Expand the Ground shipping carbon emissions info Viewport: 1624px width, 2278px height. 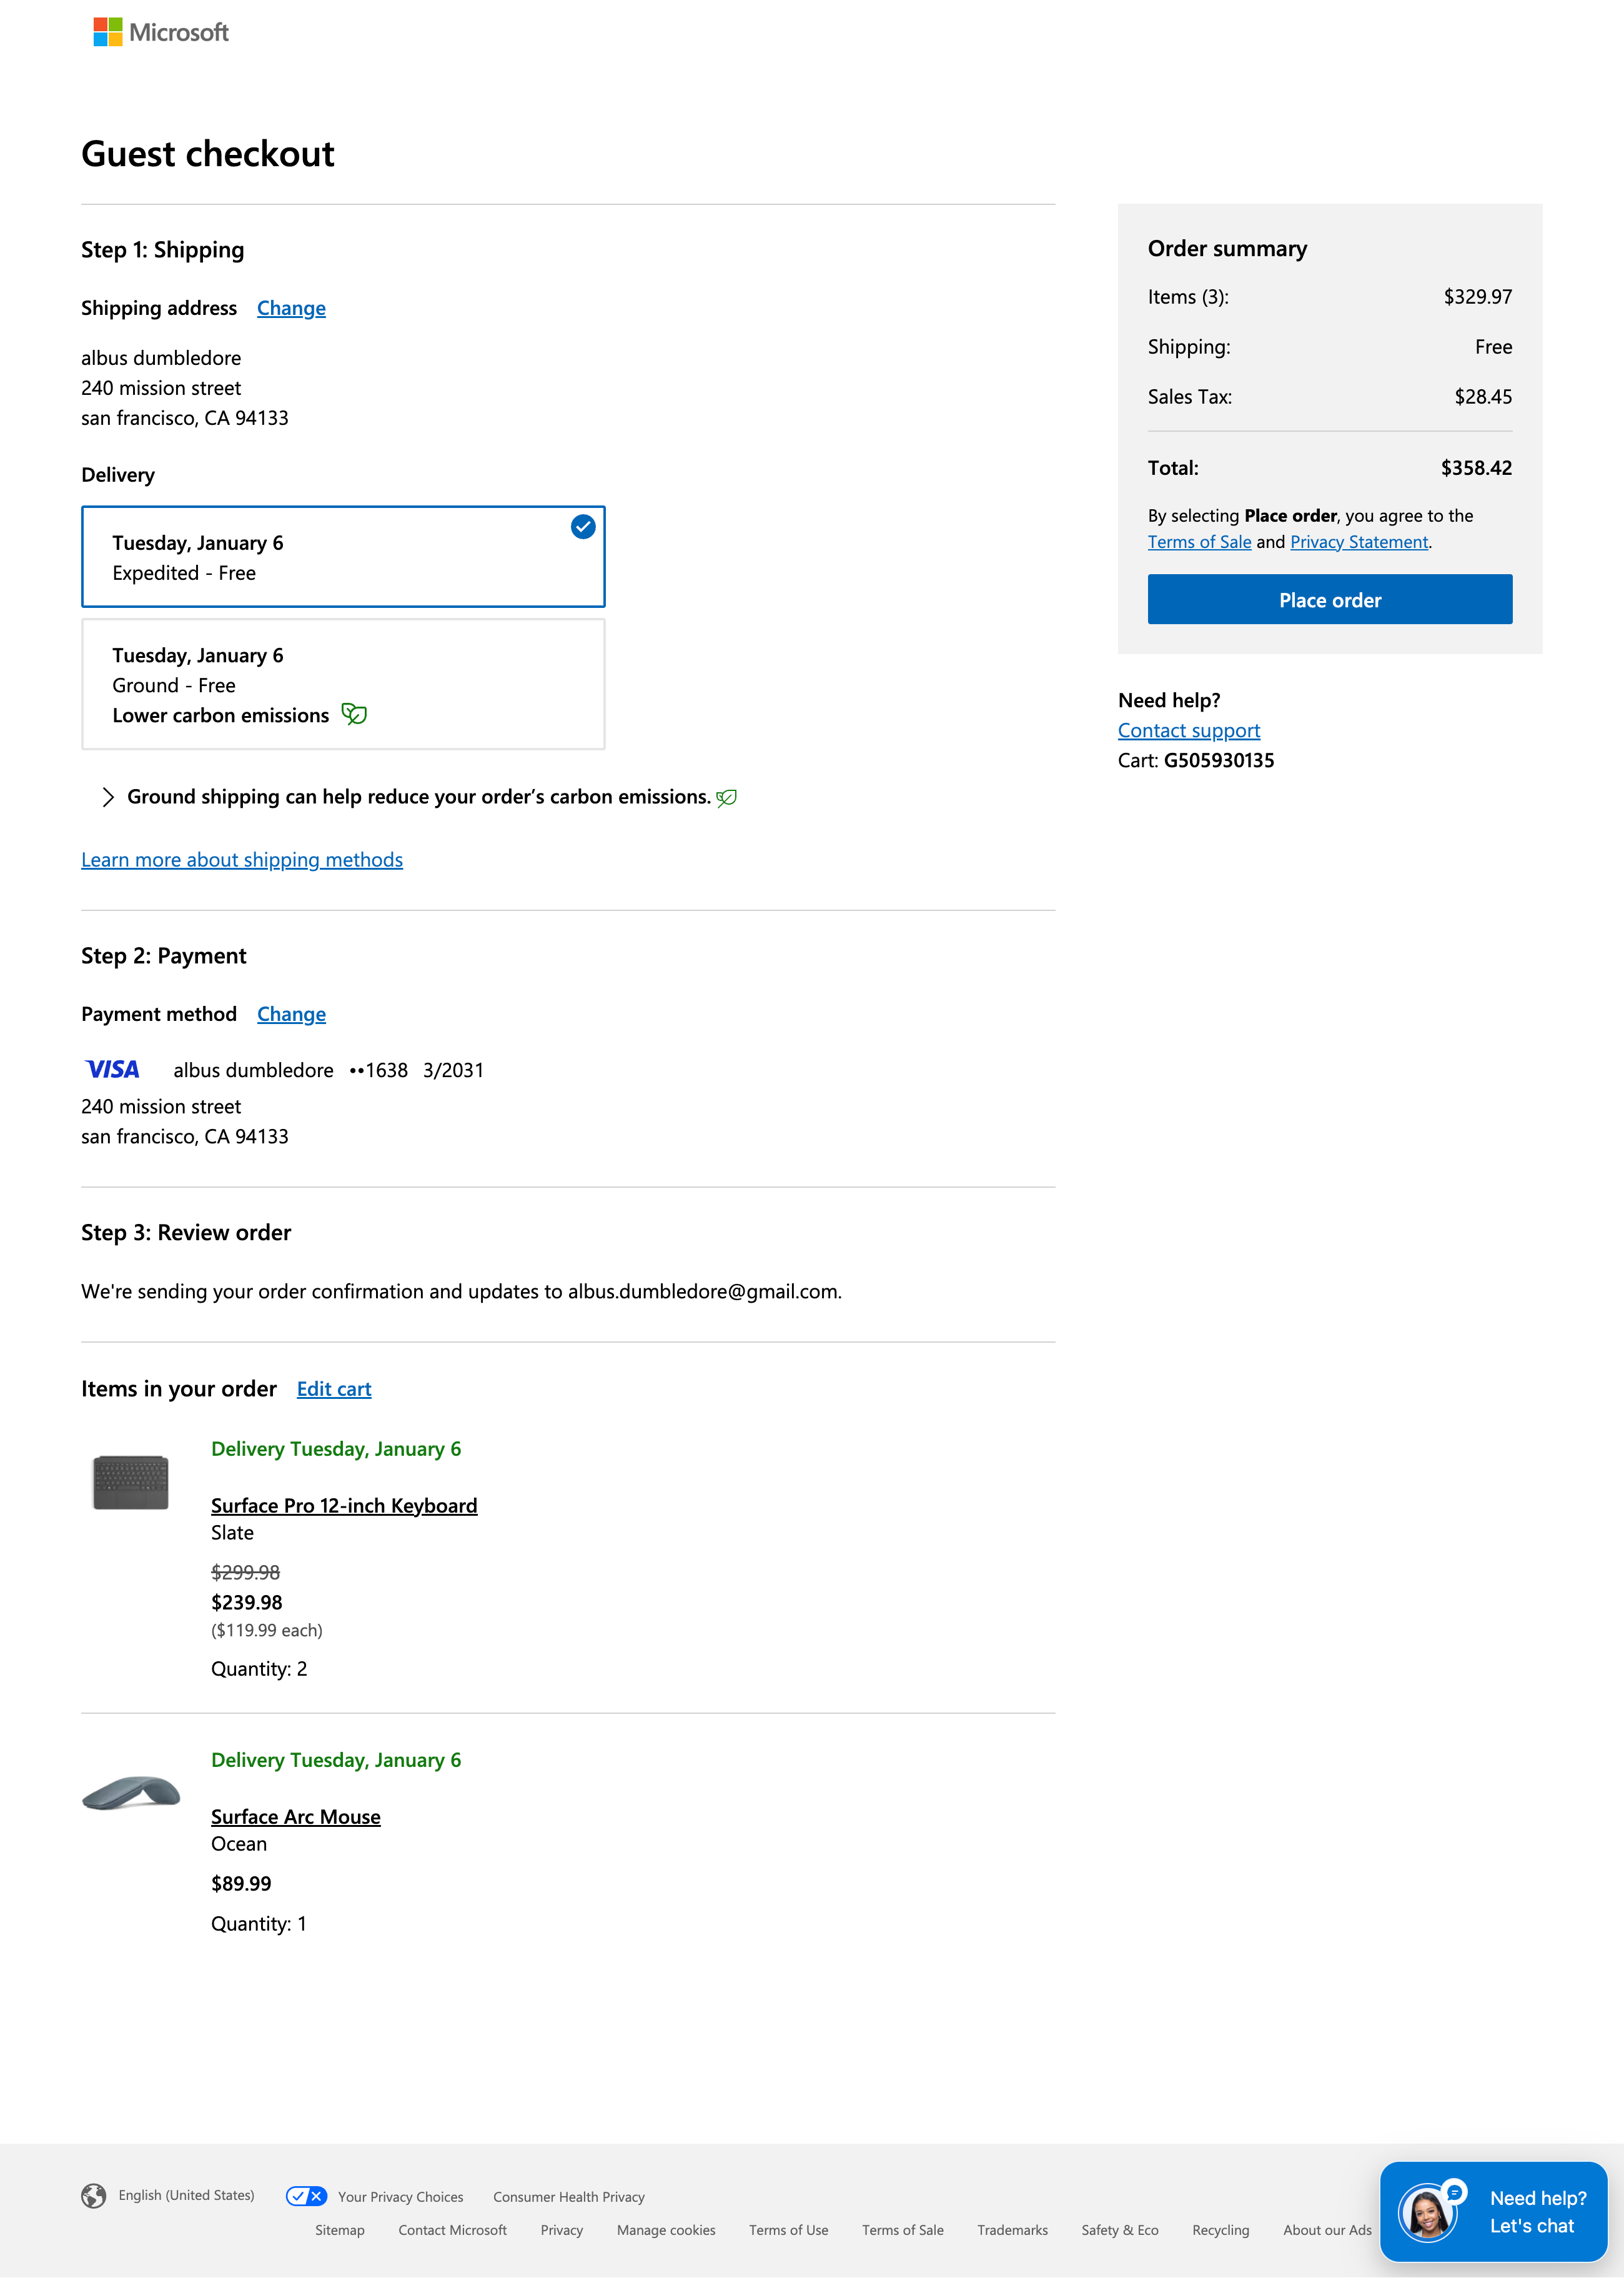[108, 797]
